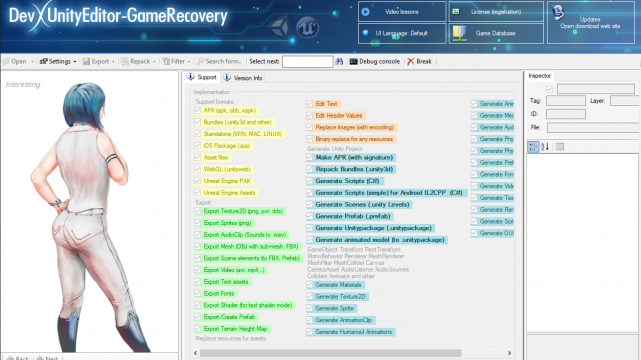Open the Open button dropdown arrow
Screen dimensions: 641x360
click(32, 62)
